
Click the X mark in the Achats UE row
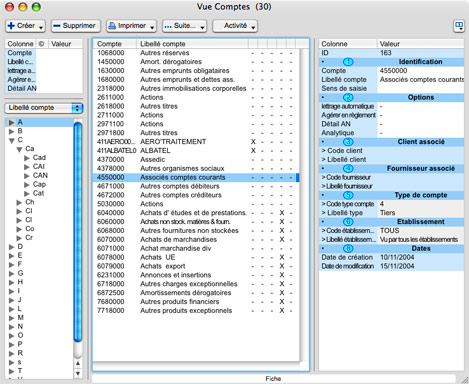[x=282, y=257]
